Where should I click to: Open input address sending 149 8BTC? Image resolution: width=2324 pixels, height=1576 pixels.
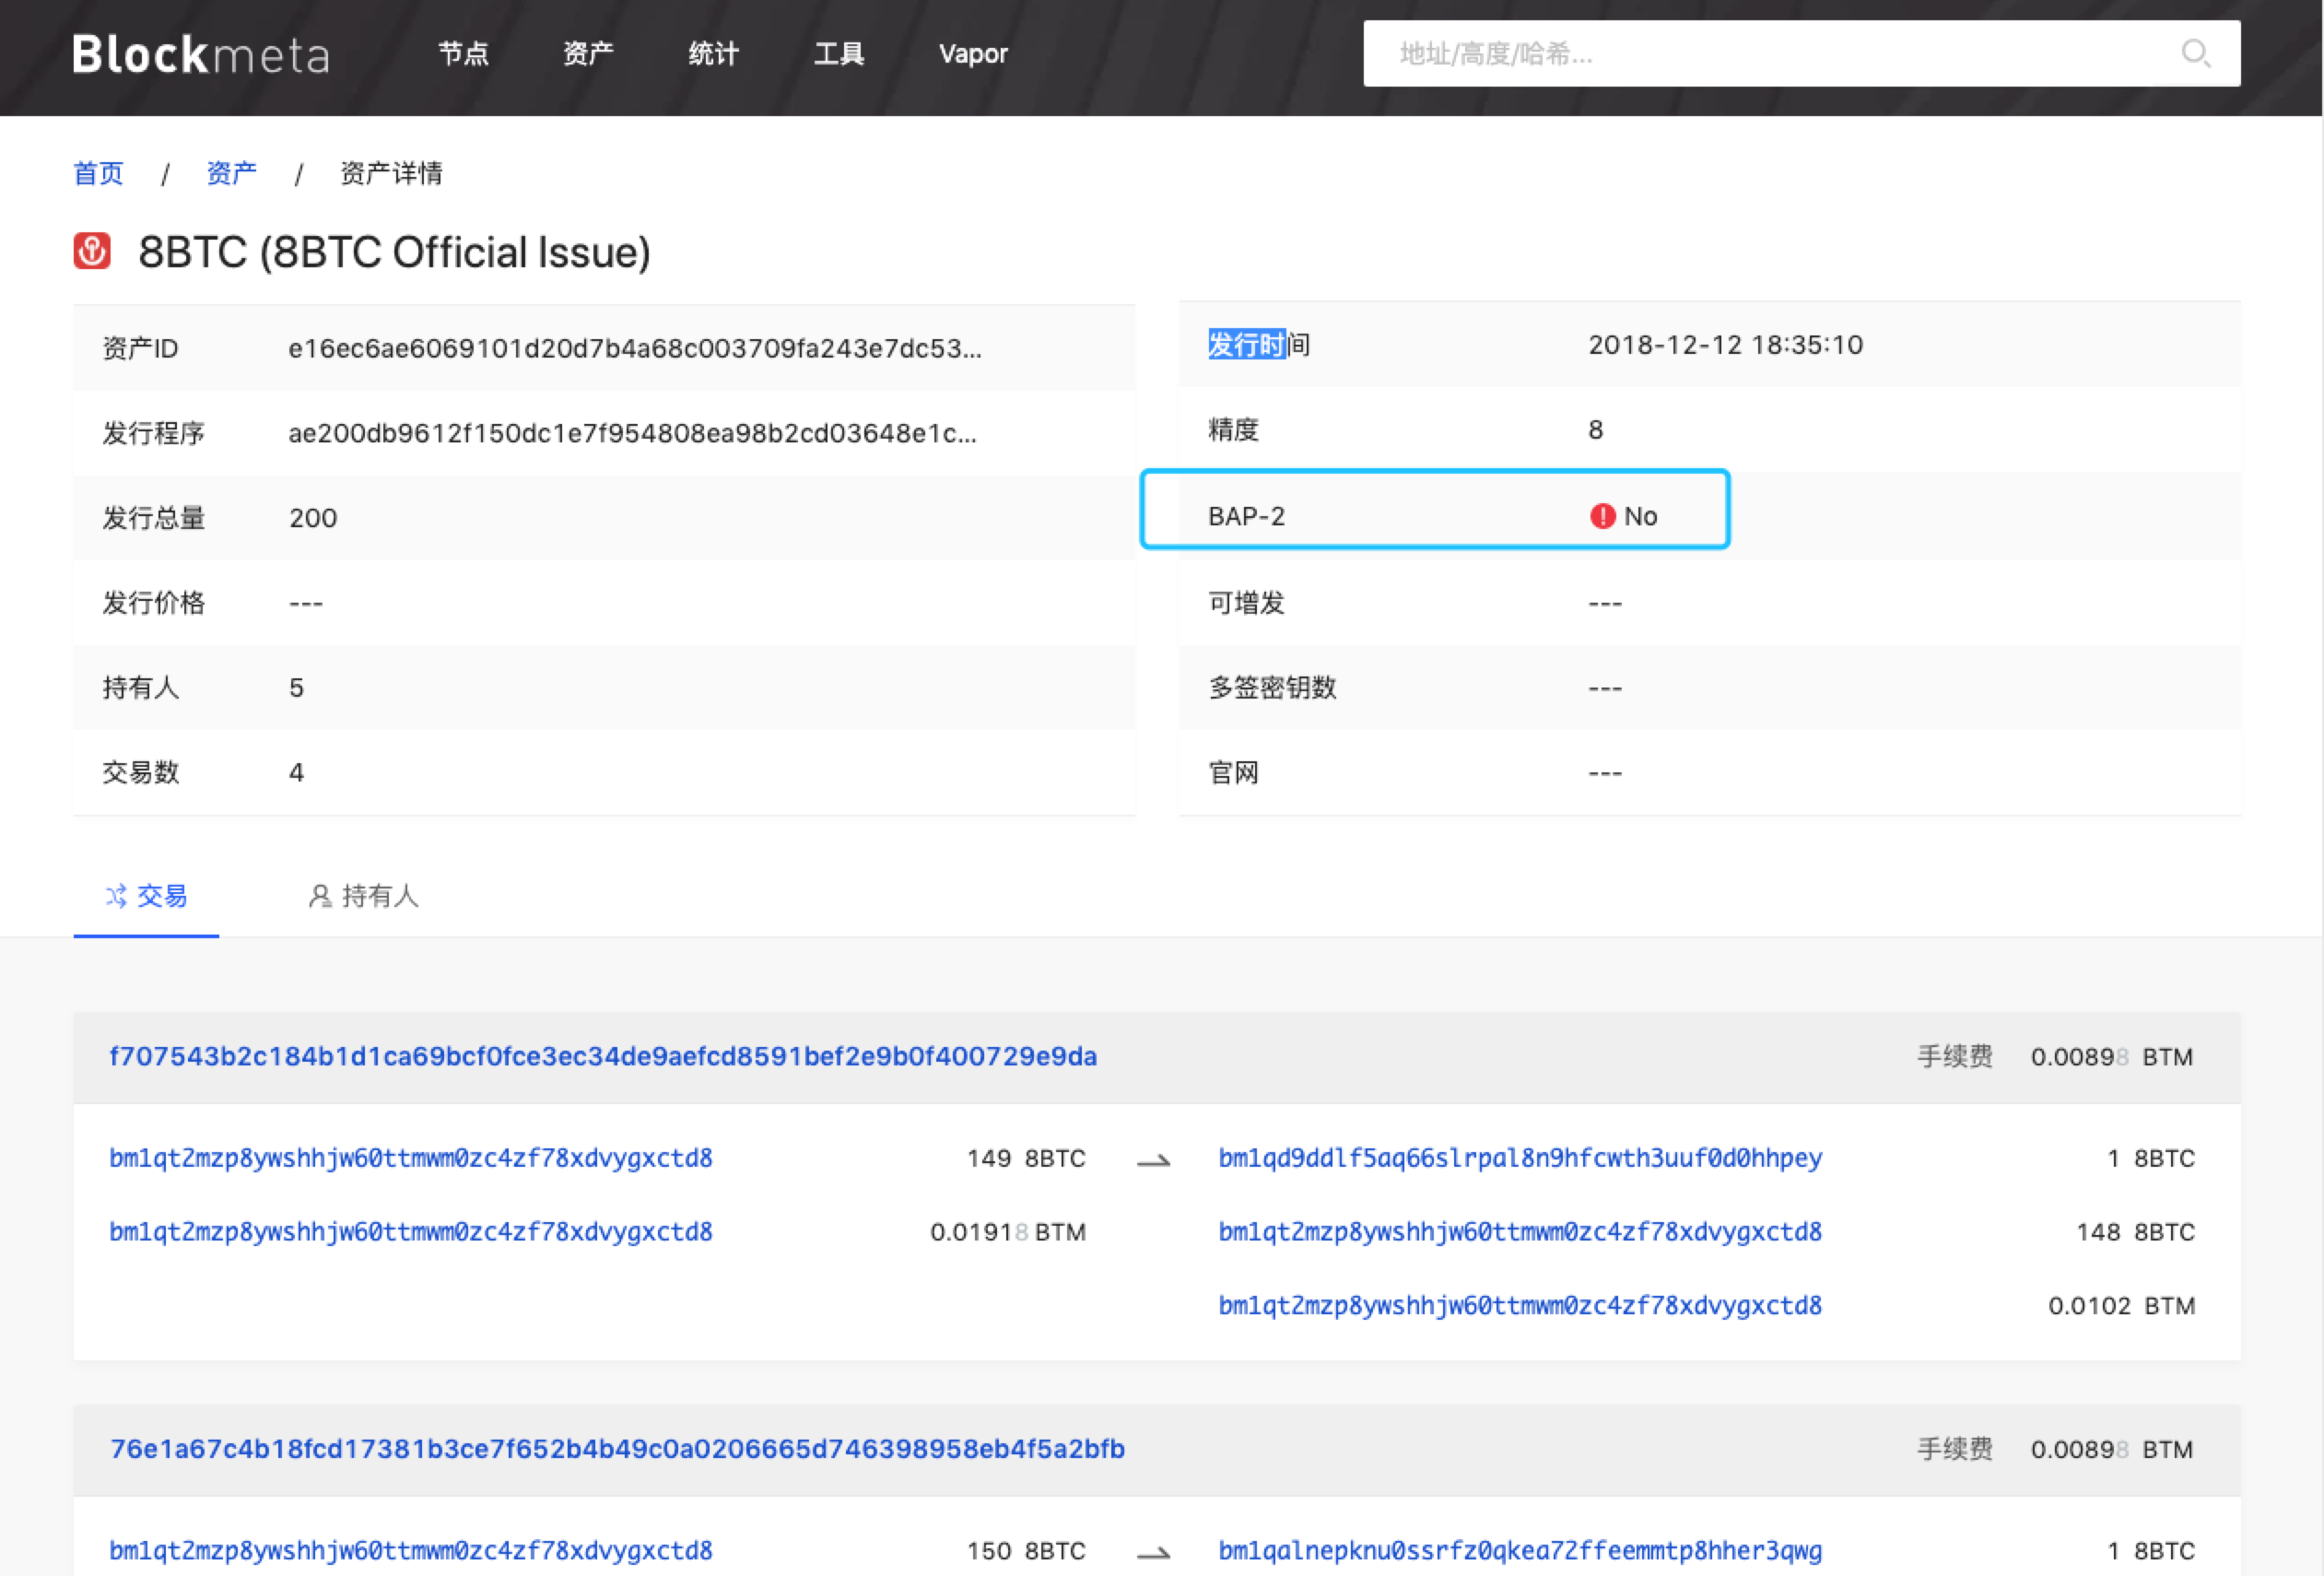click(x=411, y=1158)
